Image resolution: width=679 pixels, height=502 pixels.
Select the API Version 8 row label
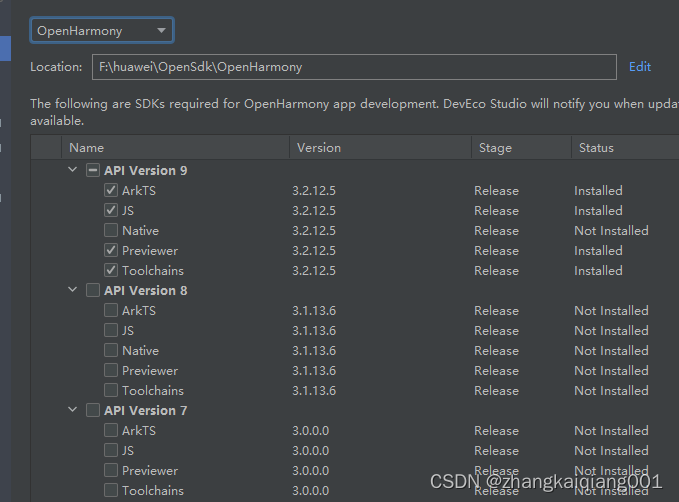click(x=146, y=291)
